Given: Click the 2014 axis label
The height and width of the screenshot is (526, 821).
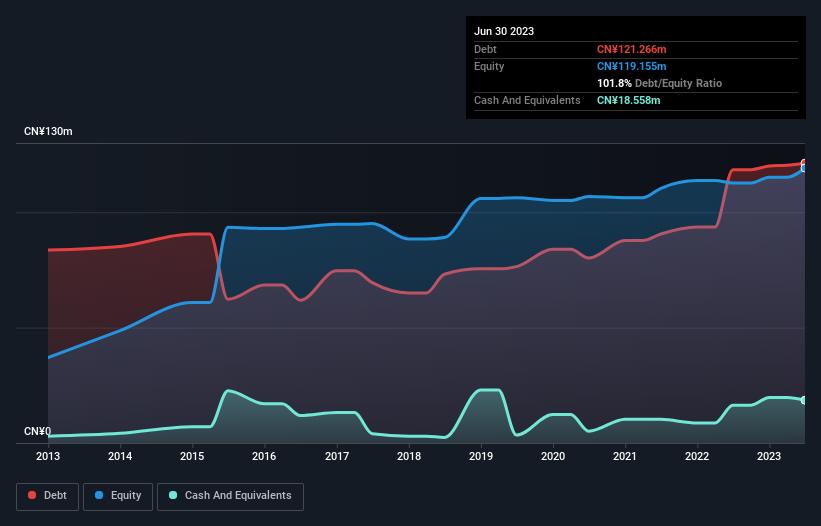Looking at the screenshot, I should pyautogui.click(x=120, y=456).
